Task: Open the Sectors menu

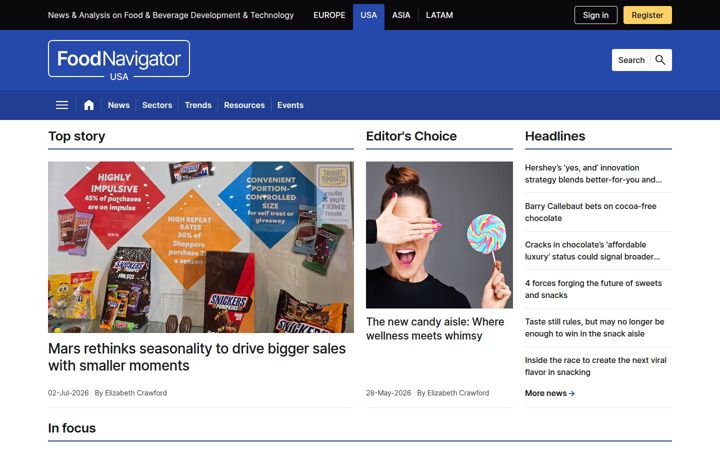Action: point(157,105)
